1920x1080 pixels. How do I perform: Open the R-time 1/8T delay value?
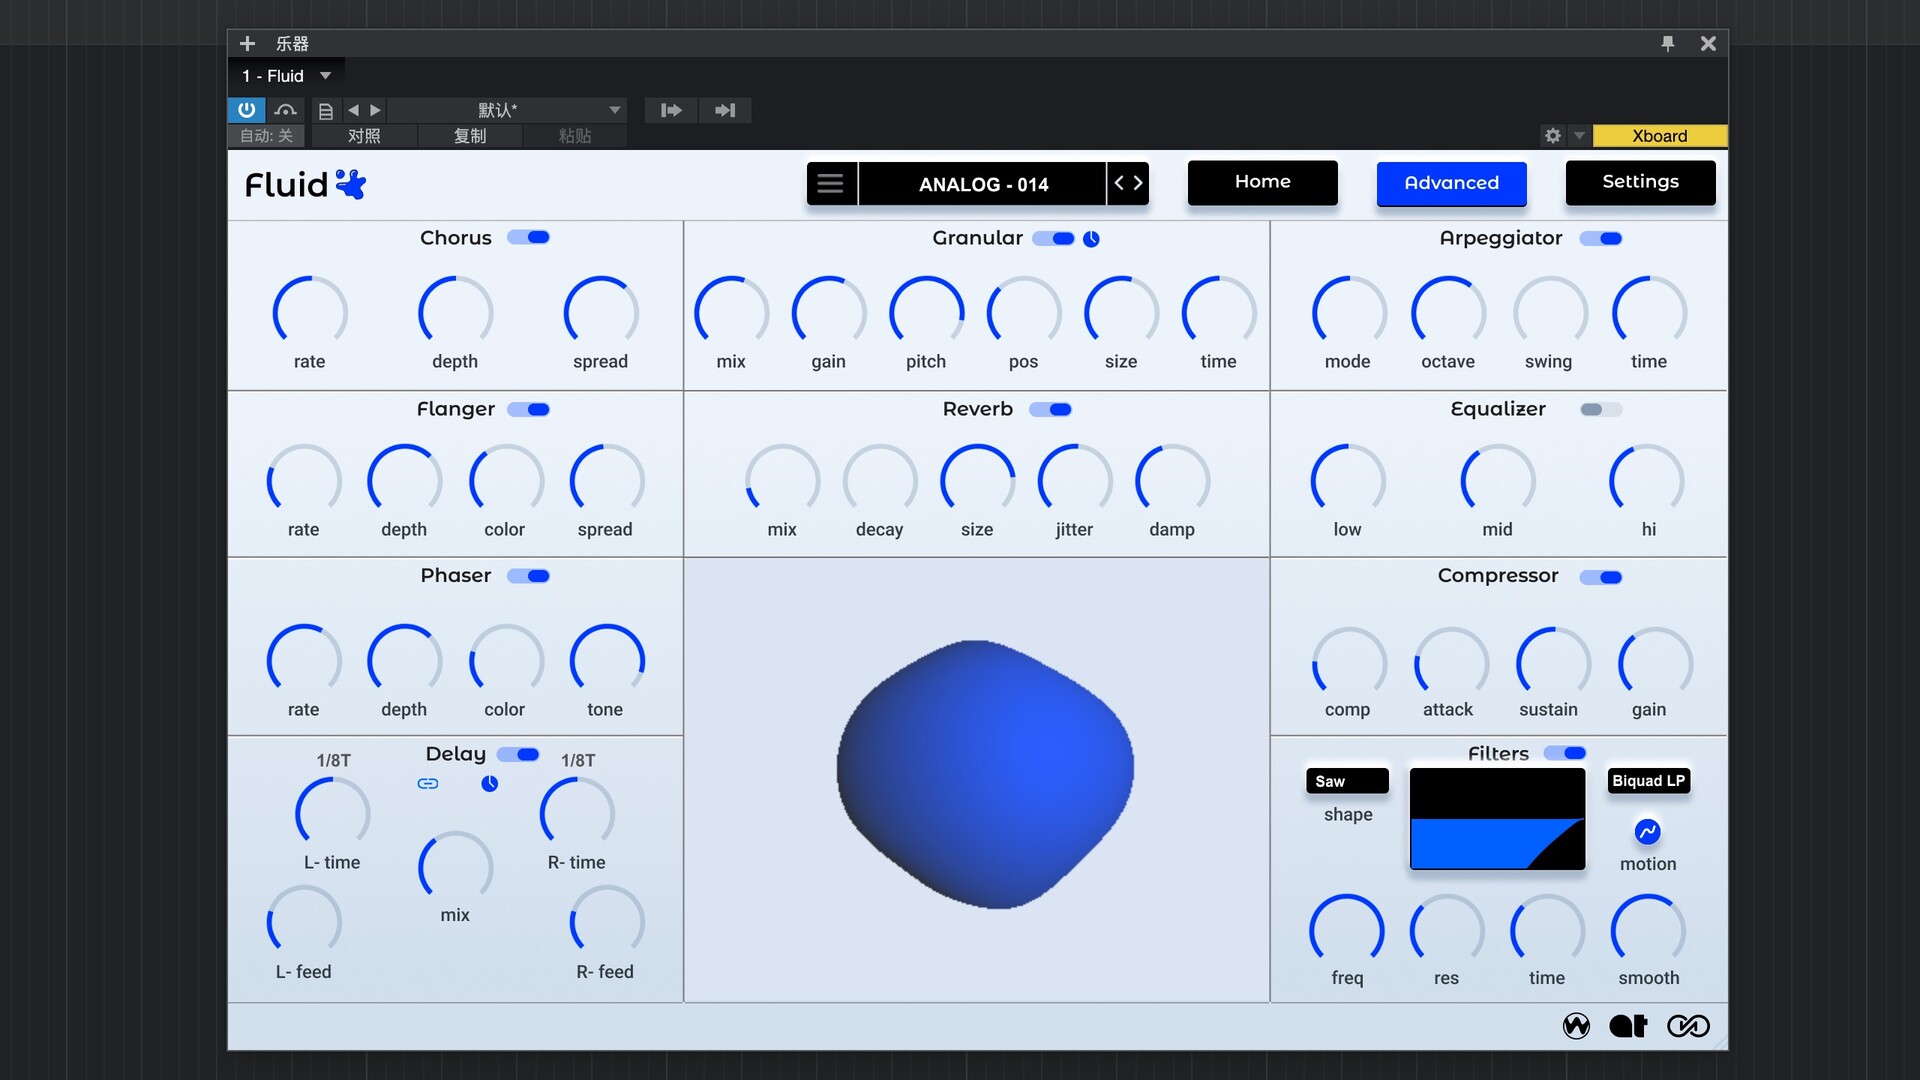click(577, 760)
